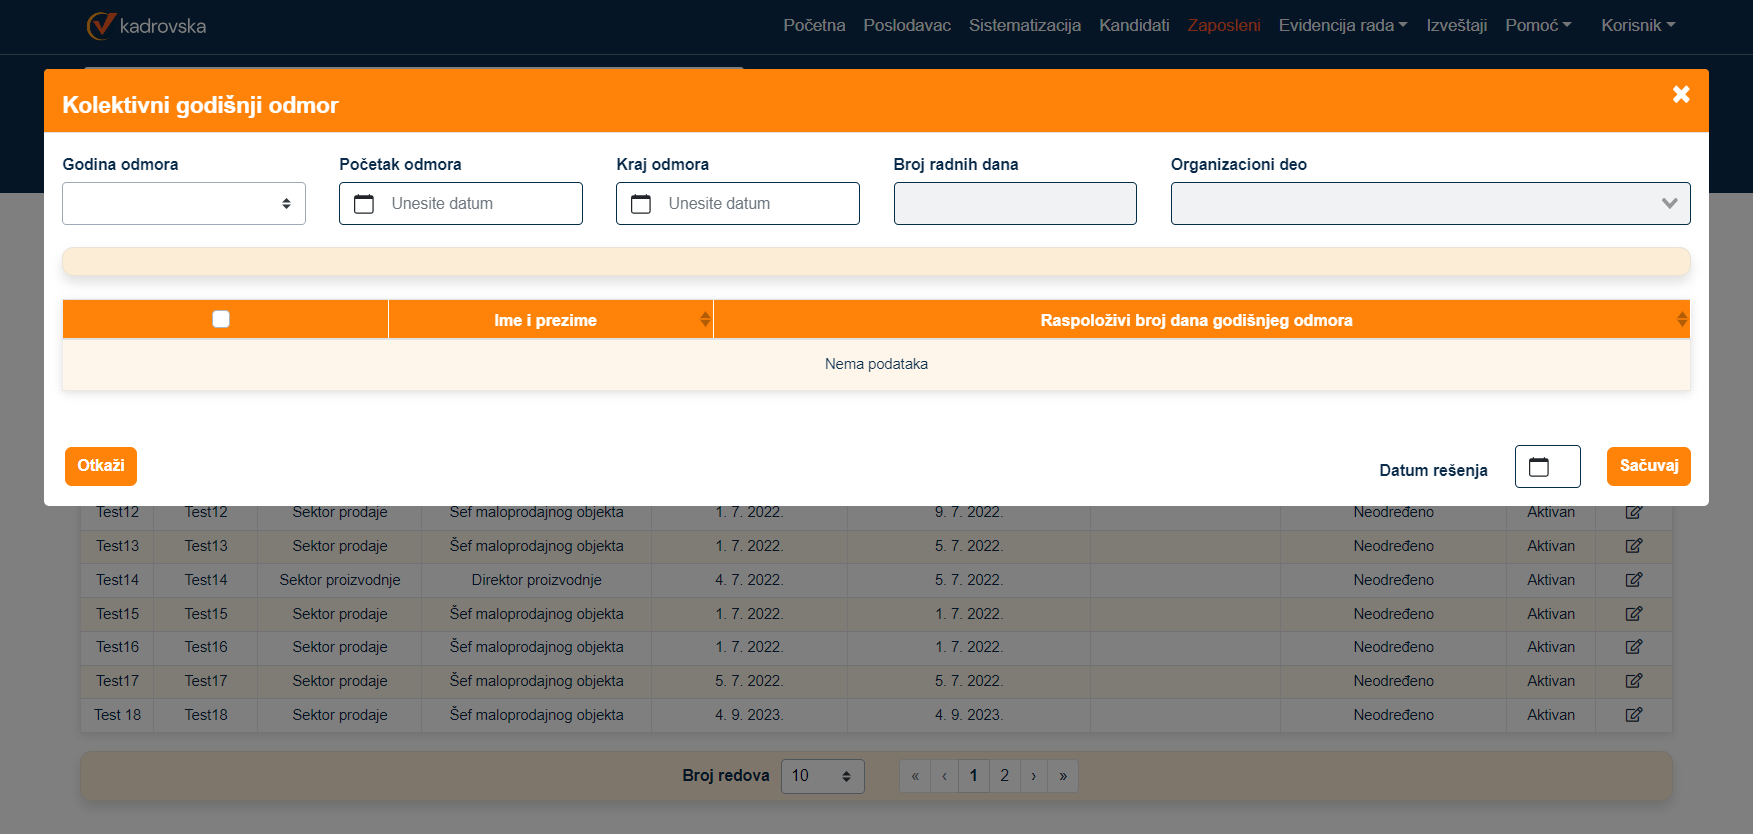Expand the Organizacioni deo dropdown

[x=1430, y=204]
